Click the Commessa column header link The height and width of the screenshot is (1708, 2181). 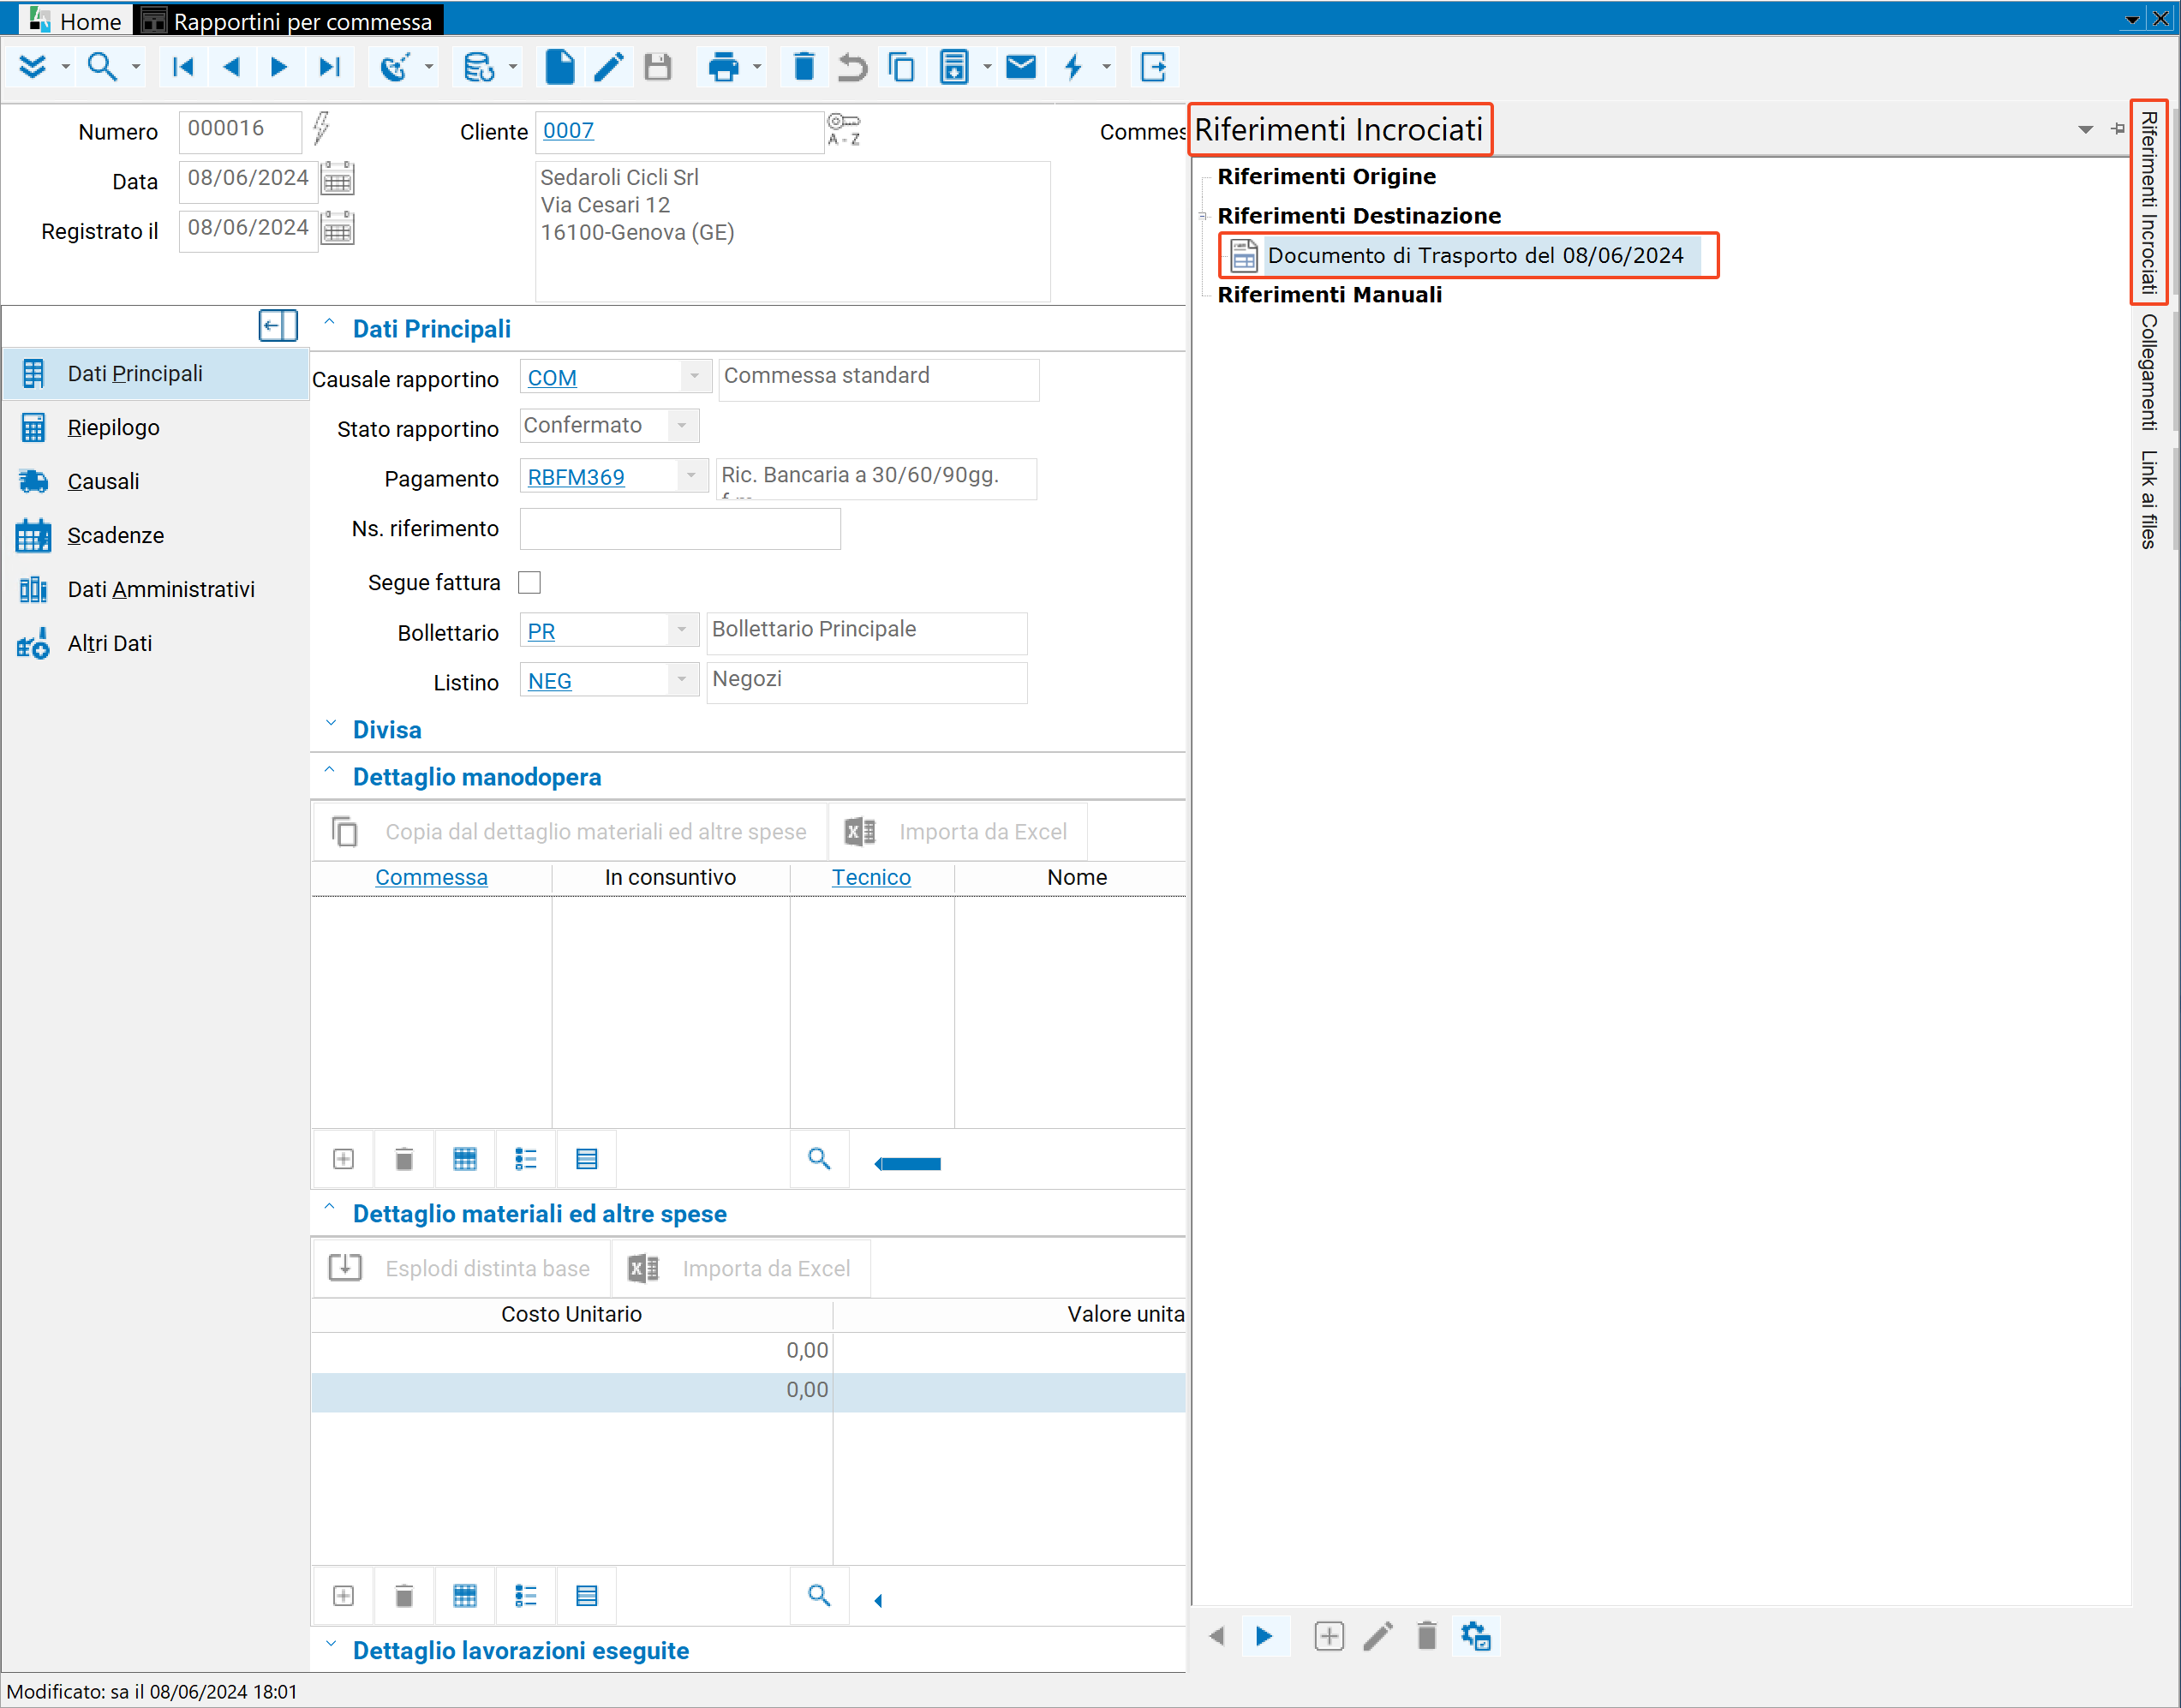point(431,877)
